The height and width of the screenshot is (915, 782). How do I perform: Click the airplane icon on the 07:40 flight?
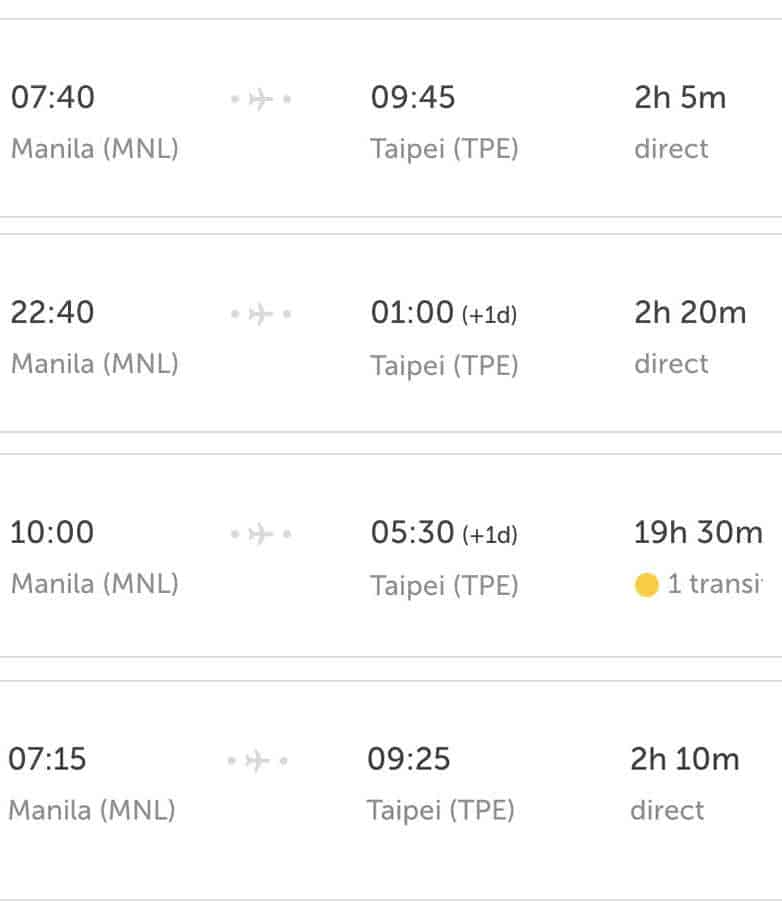click(x=260, y=99)
